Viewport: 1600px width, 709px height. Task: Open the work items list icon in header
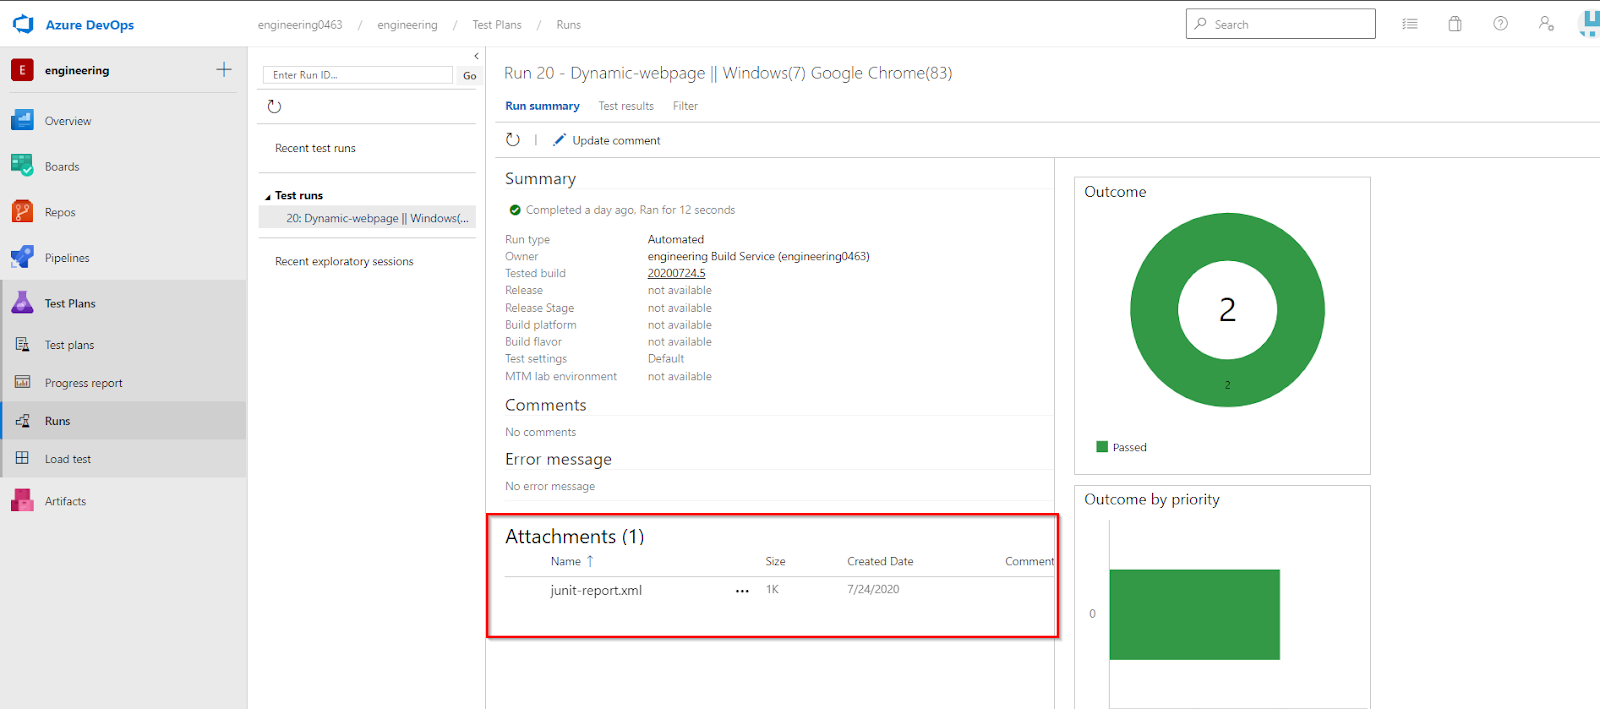pyautogui.click(x=1410, y=24)
